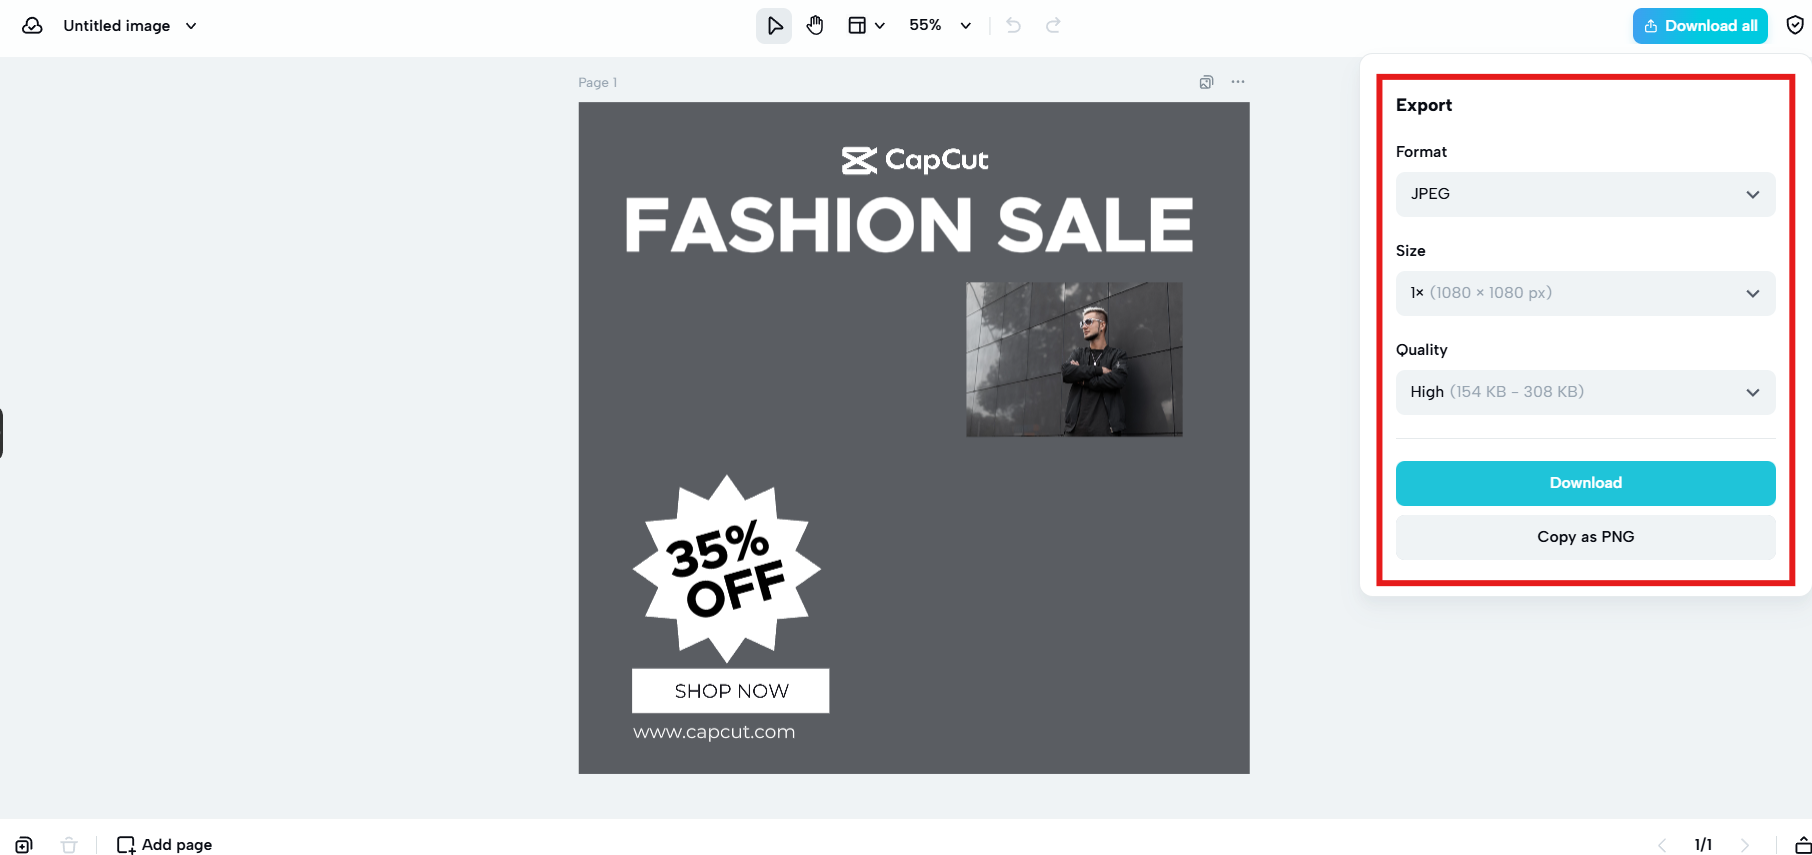Click the trash delete page icon

coord(69,845)
